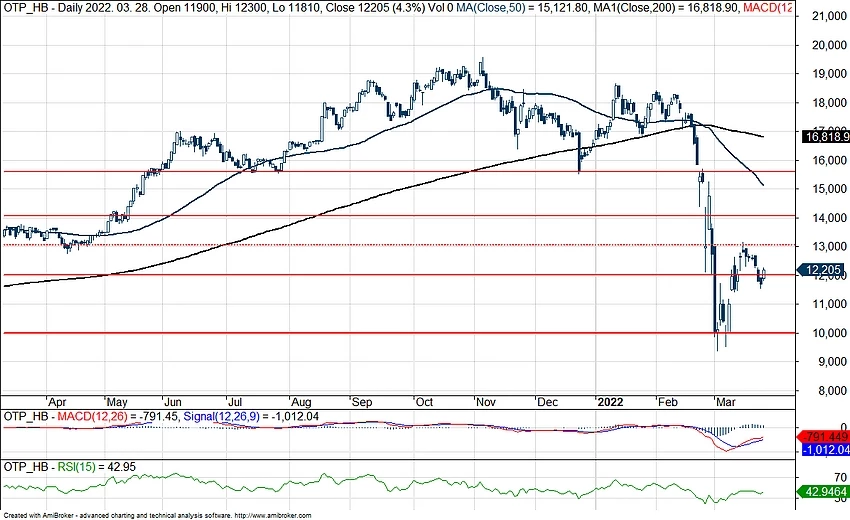Click the 21,000 price axis label
The image size is (850, 520).
click(x=829, y=16)
